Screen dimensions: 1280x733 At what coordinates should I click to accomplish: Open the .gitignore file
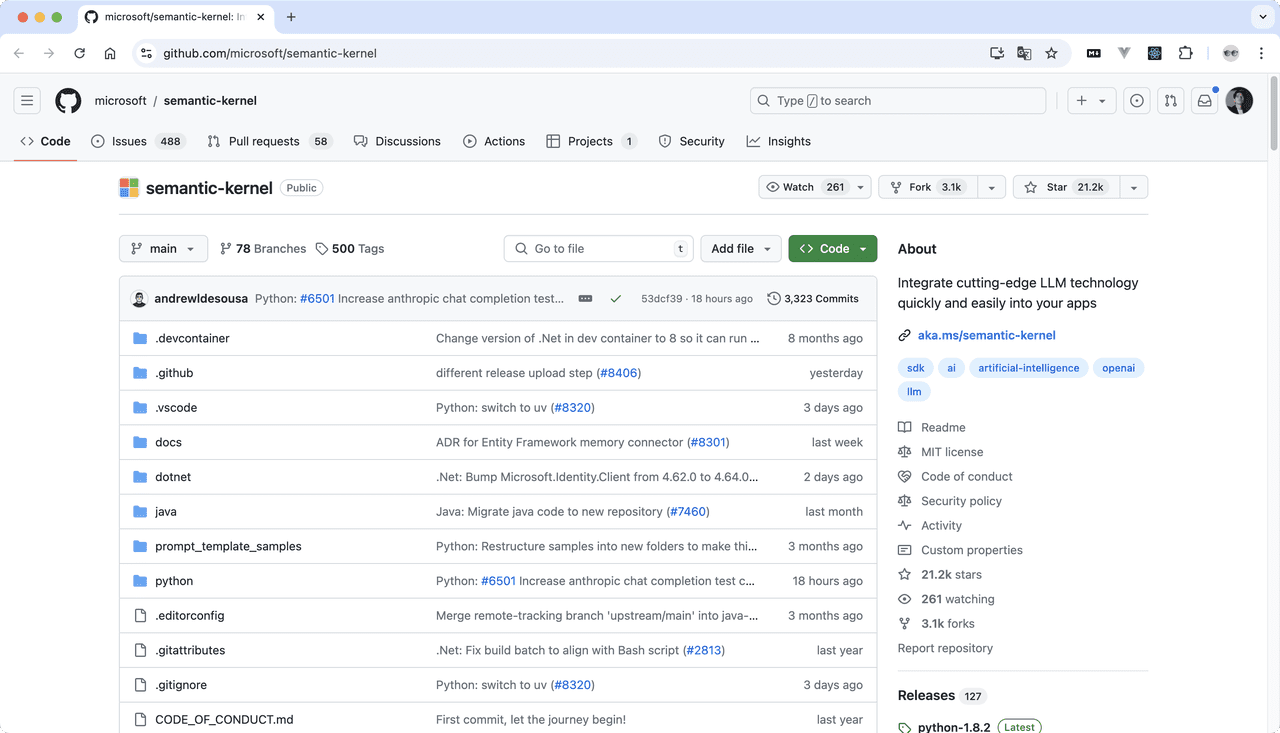tap(181, 685)
